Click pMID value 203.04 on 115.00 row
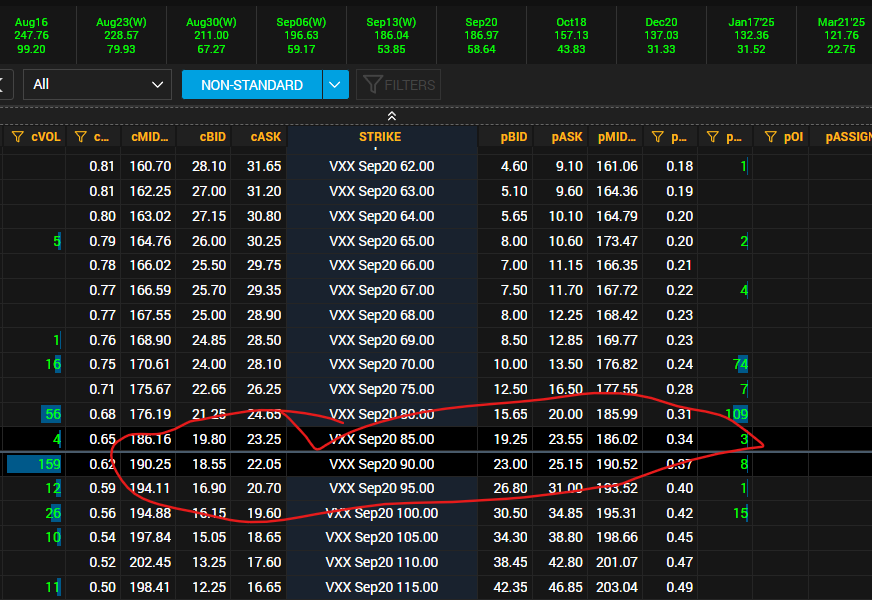 tap(617, 587)
